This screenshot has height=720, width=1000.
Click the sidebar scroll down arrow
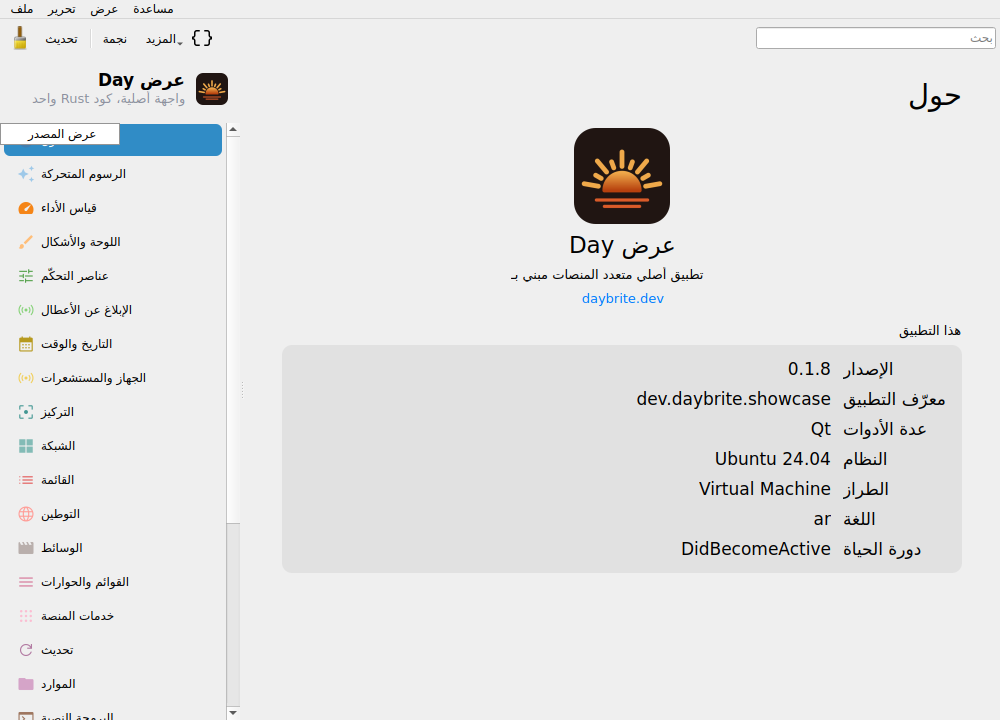pyautogui.click(x=233, y=713)
